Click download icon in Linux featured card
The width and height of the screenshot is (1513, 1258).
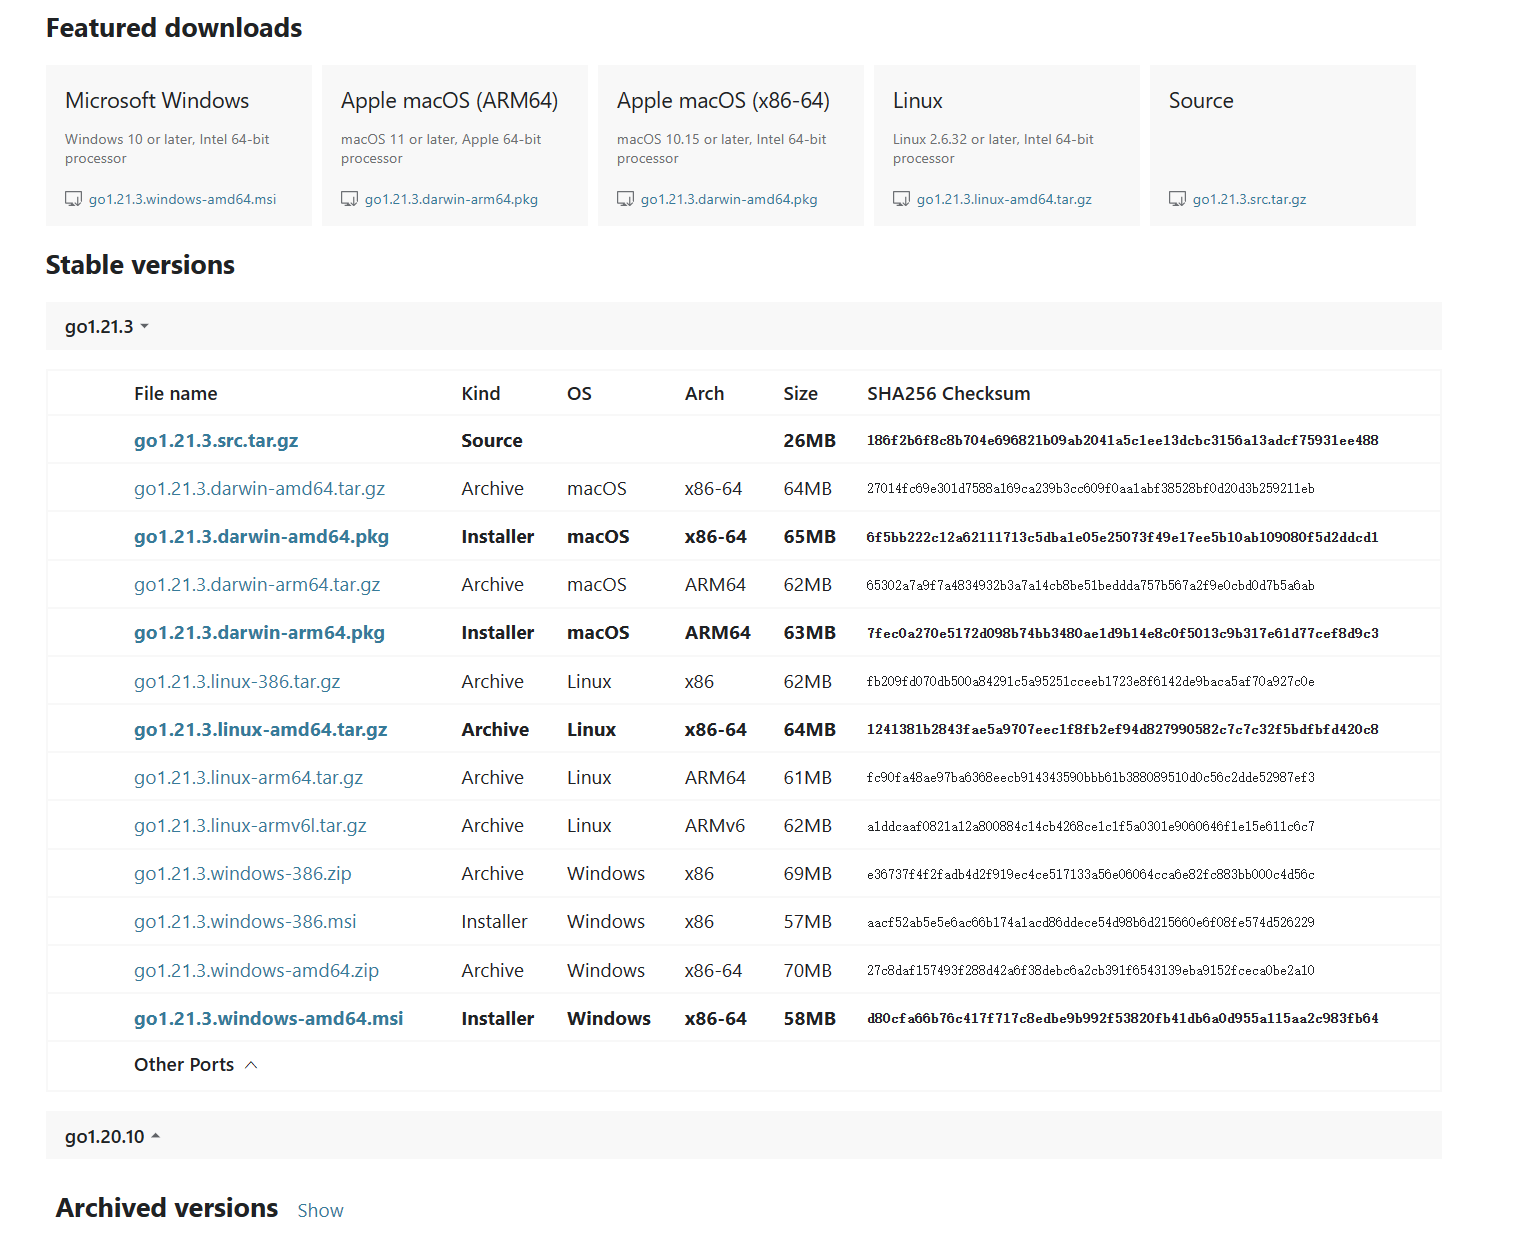click(901, 199)
